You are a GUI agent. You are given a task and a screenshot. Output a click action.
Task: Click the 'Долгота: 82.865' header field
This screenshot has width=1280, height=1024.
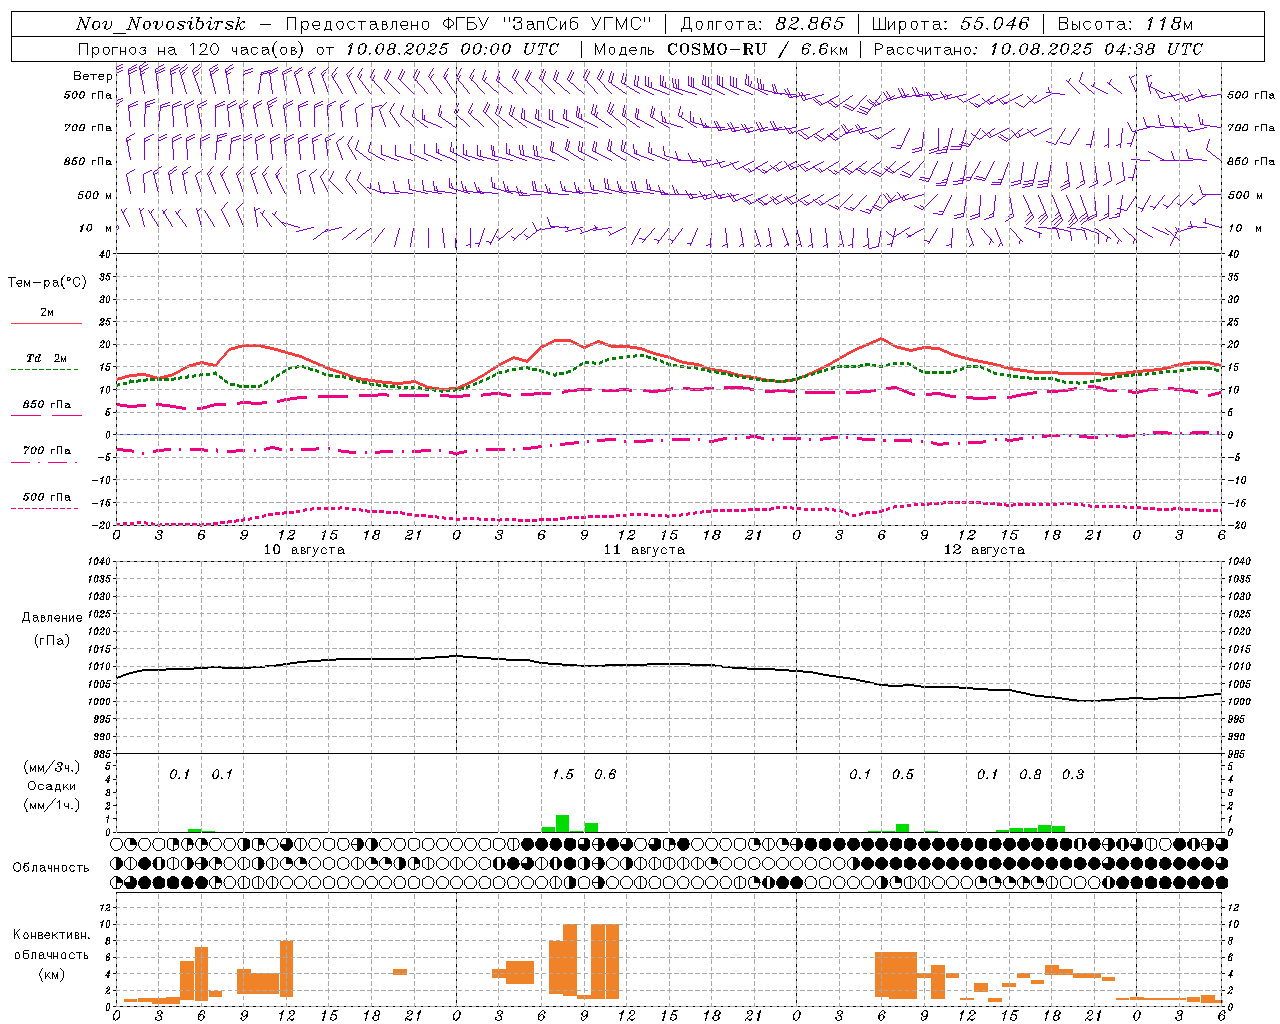click(762, 24)
